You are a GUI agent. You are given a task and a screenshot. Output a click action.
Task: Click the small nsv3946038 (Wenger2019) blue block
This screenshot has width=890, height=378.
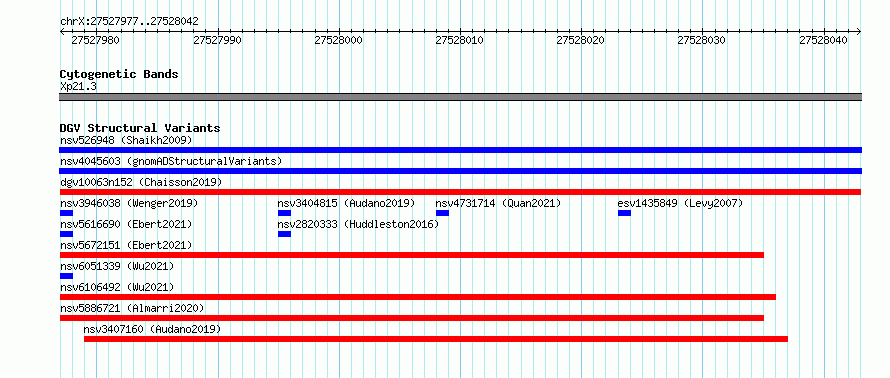66,213
